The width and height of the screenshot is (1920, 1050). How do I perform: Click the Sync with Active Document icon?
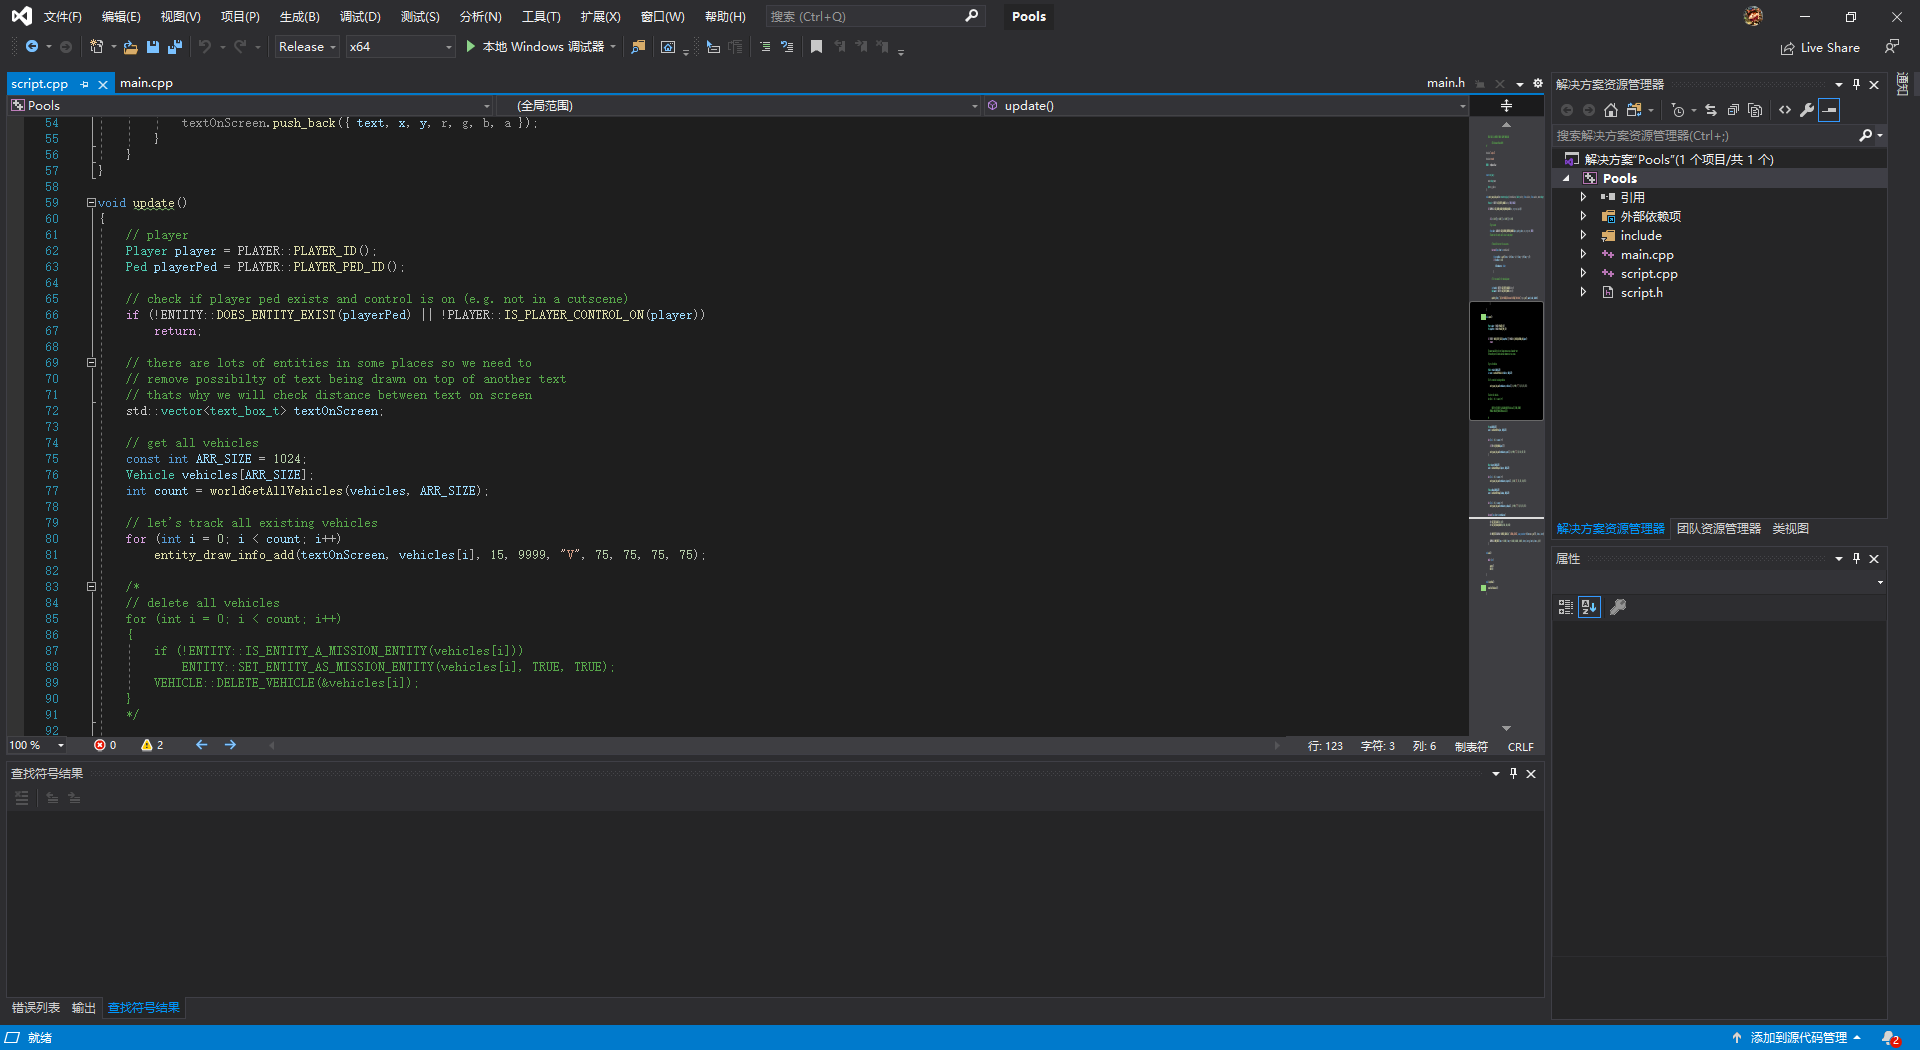(1711, 110)
